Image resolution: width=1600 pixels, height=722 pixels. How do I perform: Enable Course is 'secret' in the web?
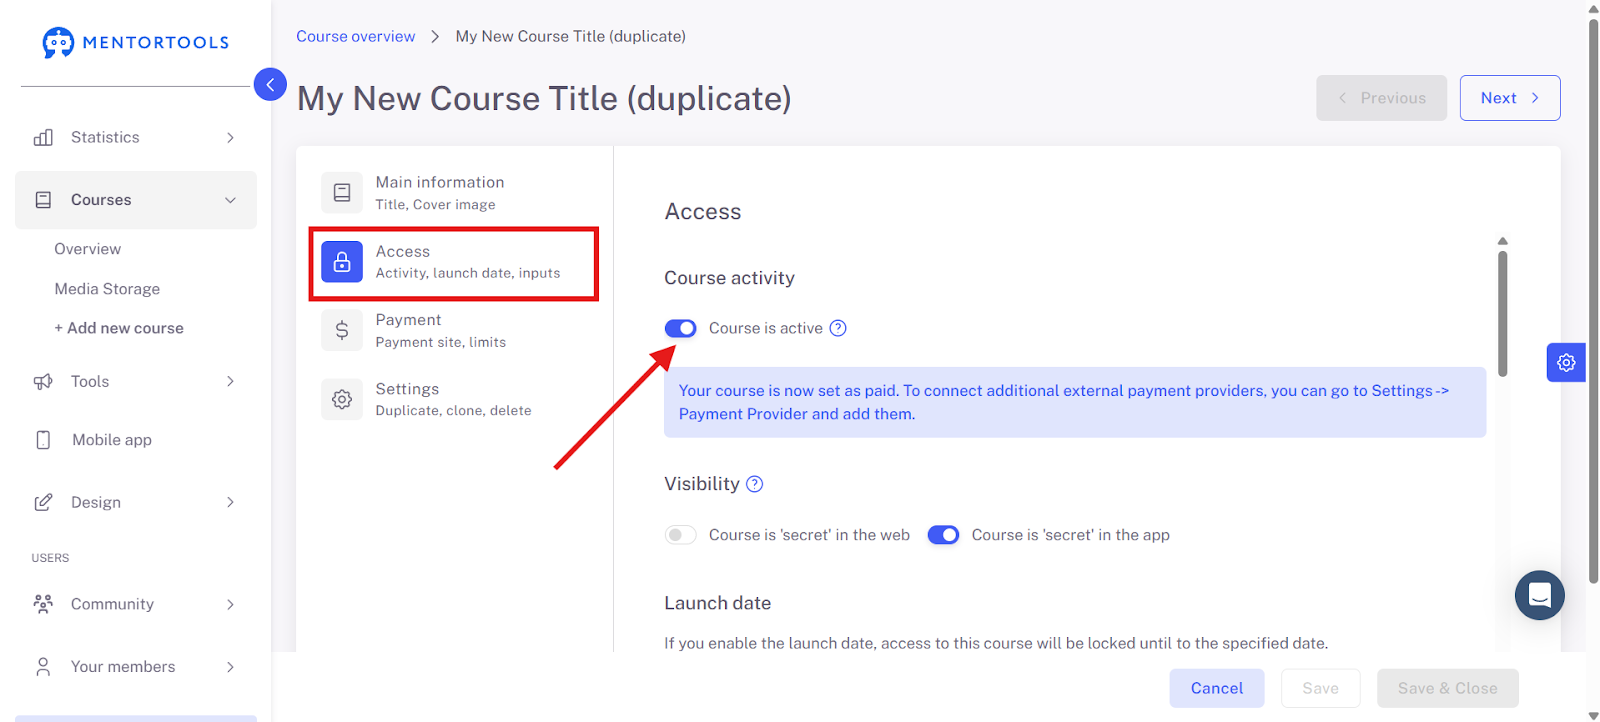tap(681, 535)
